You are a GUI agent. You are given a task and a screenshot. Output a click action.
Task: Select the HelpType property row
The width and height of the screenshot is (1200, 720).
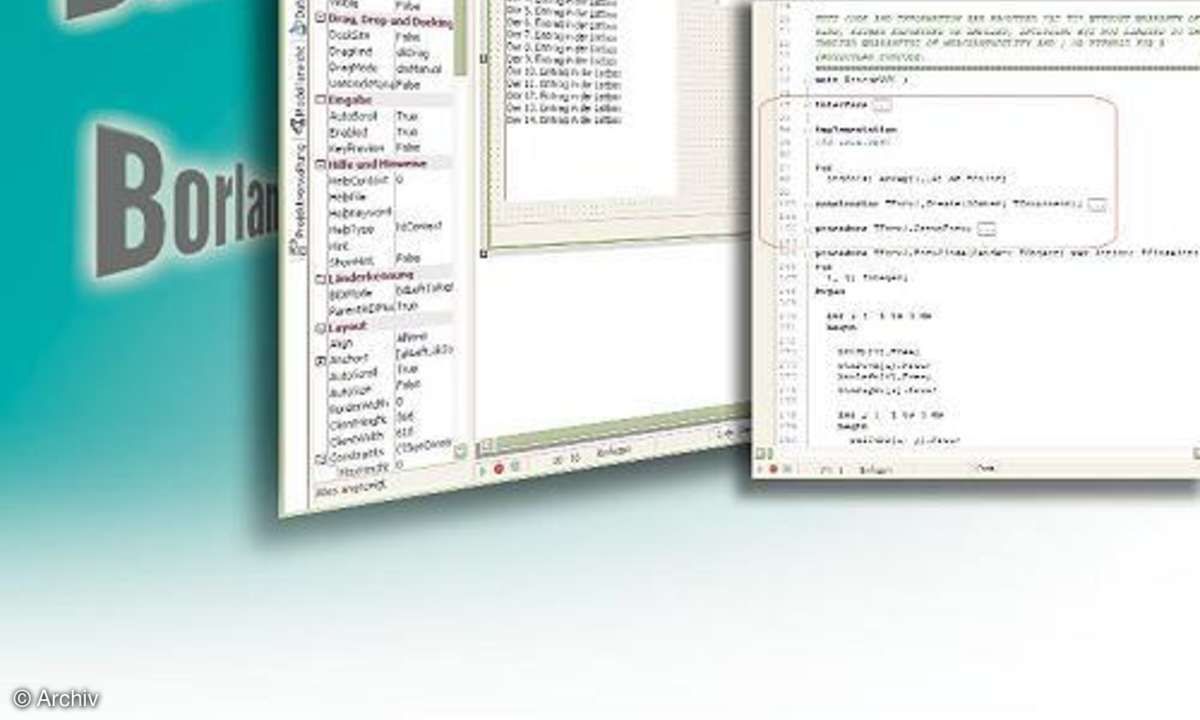388,228
